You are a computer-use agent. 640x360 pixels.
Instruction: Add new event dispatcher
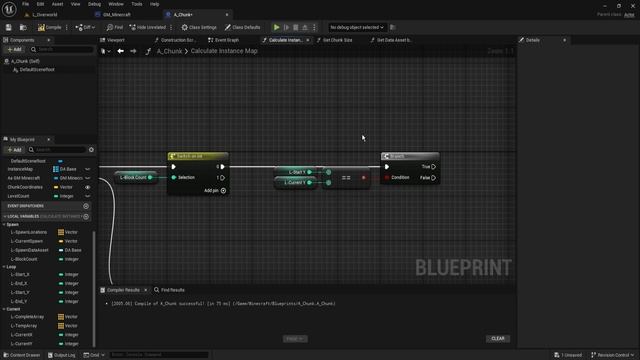tap(86, 206)
